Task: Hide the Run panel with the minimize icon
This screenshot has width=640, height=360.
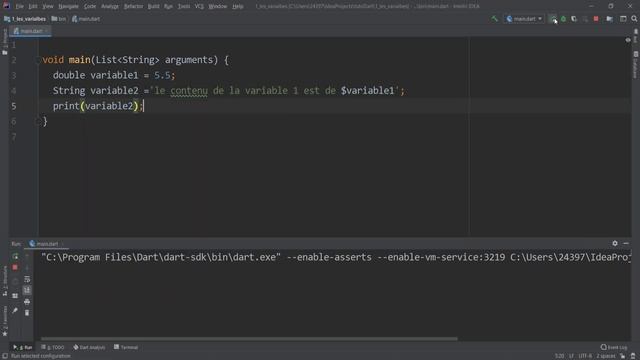Action: [626, 243]
